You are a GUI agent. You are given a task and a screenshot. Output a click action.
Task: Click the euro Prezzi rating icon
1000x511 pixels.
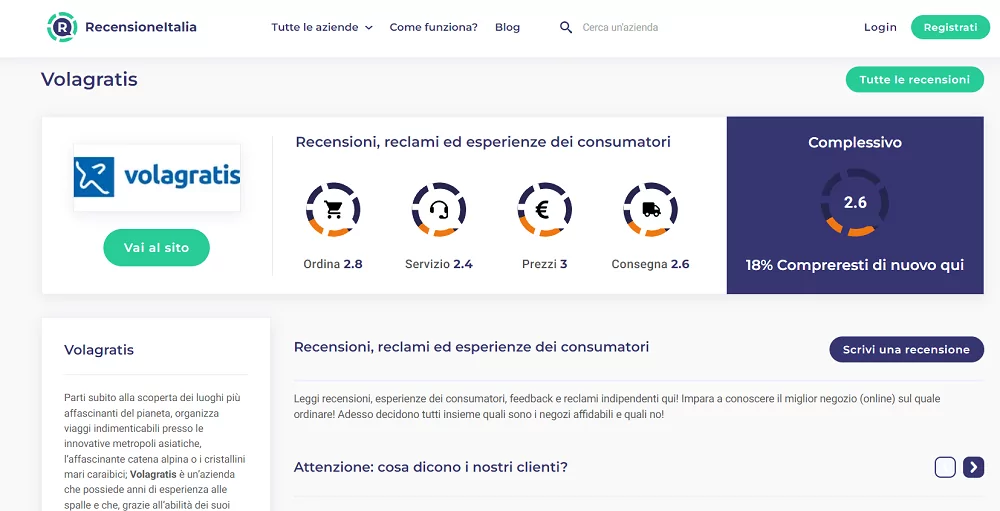pyautogui.click(x=544, y=210)
